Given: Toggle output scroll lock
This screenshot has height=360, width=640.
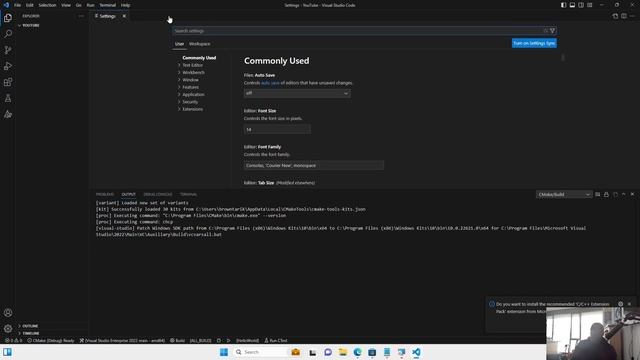Looking at the screenshot, I should click(607, 195).
